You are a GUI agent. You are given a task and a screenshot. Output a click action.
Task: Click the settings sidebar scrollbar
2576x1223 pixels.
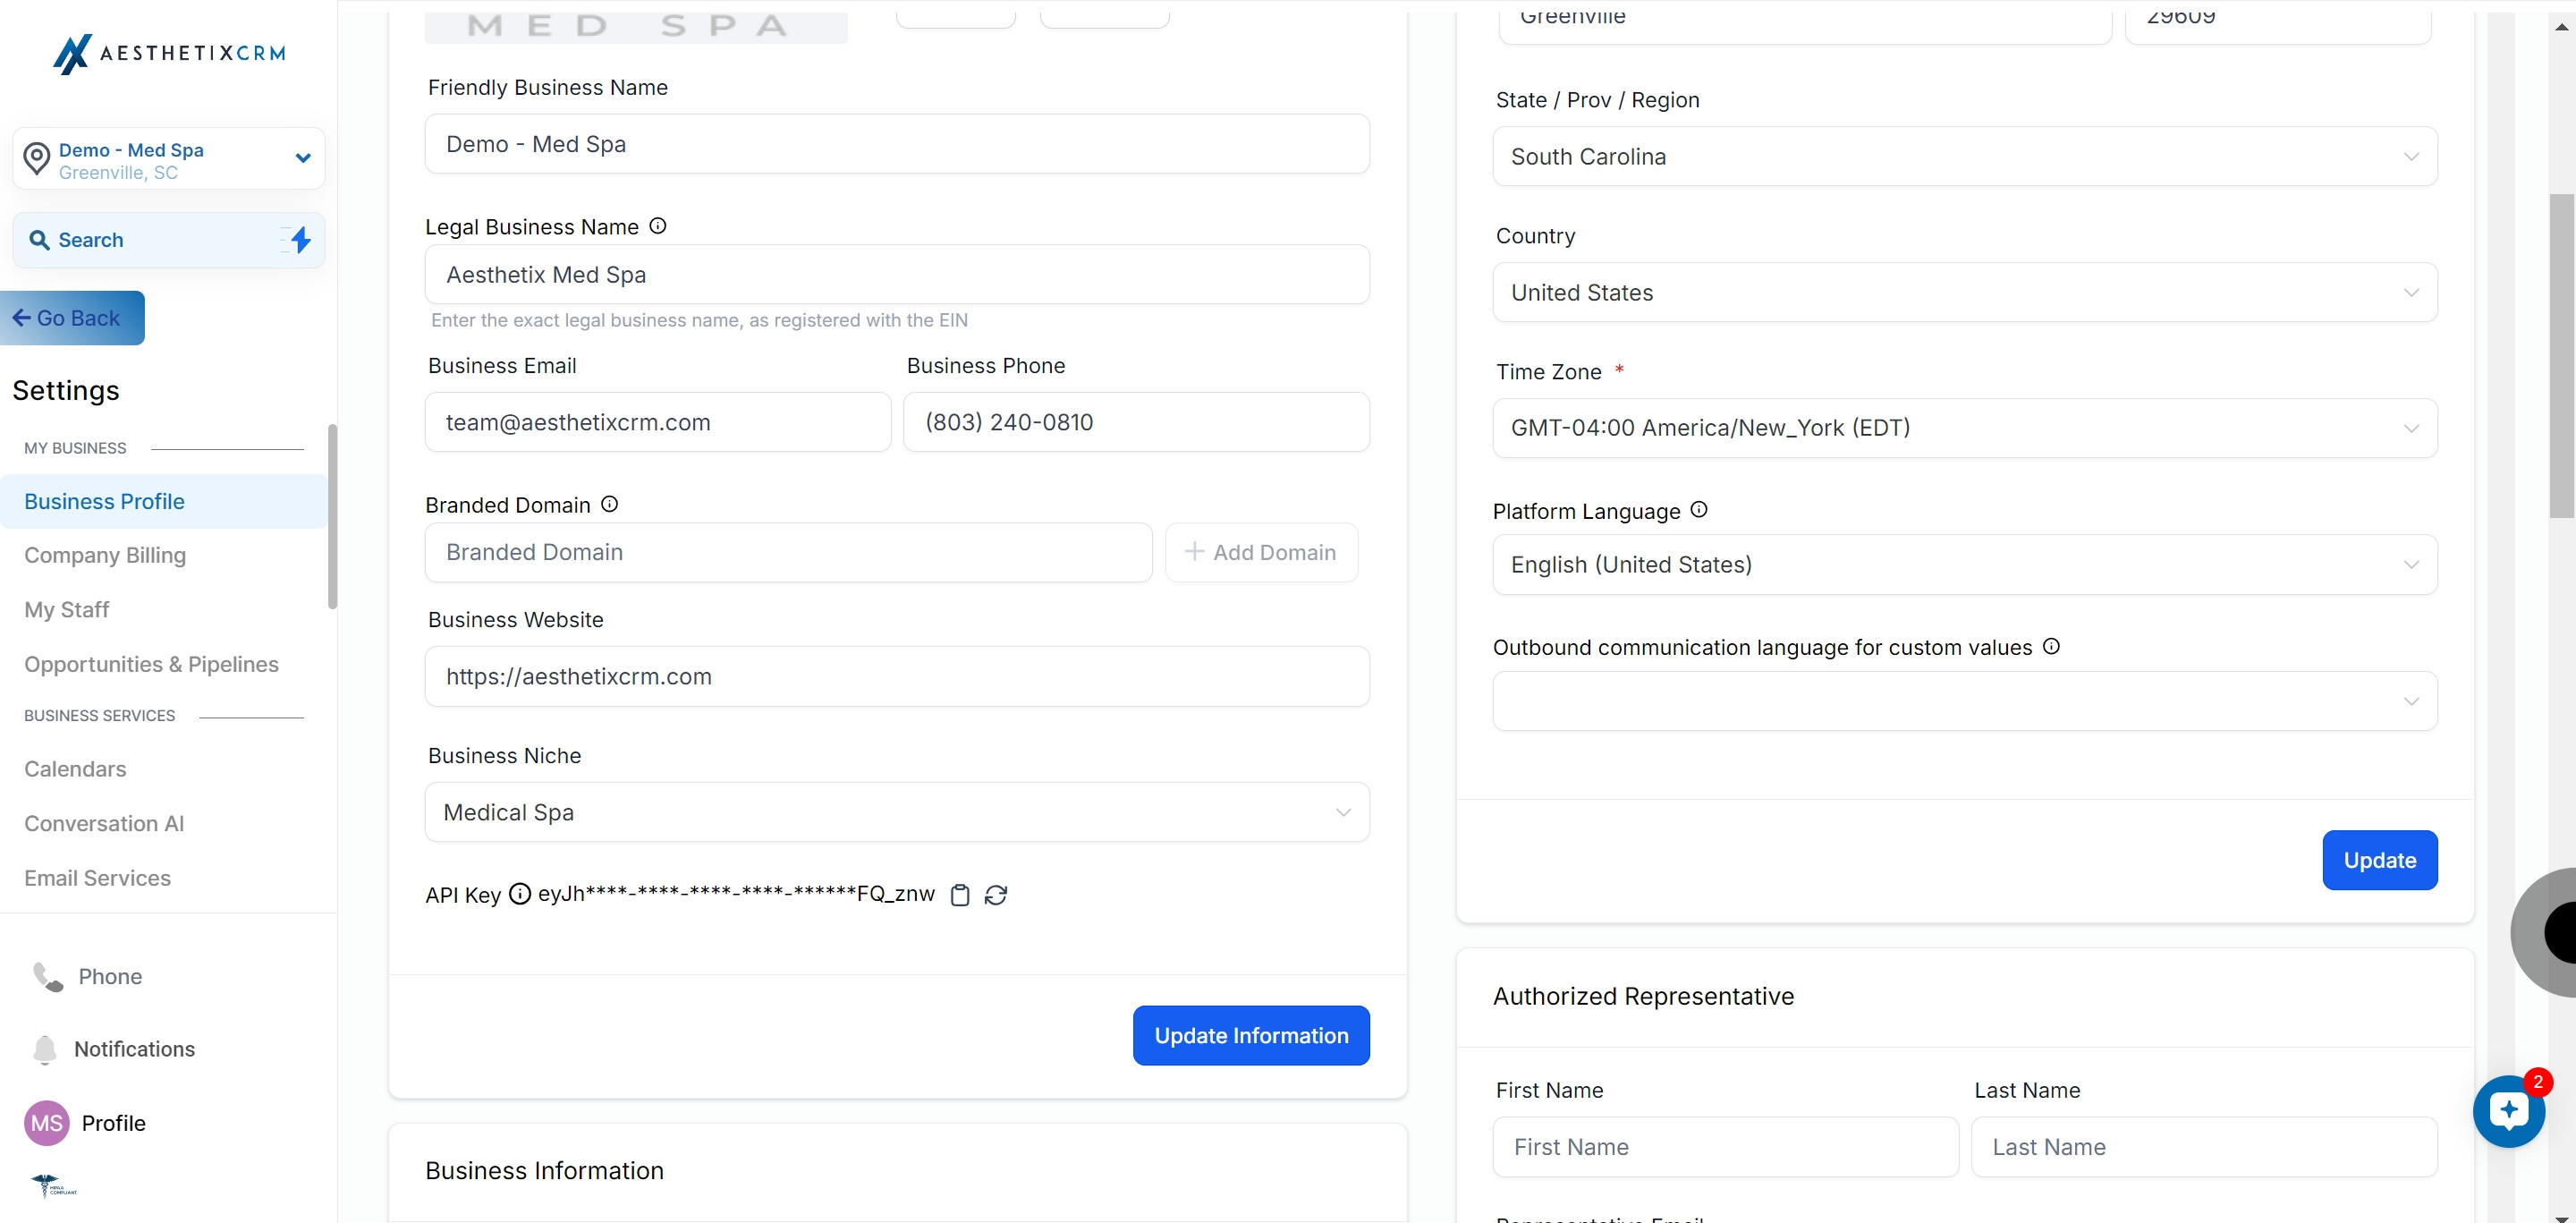tap(332, 516)
